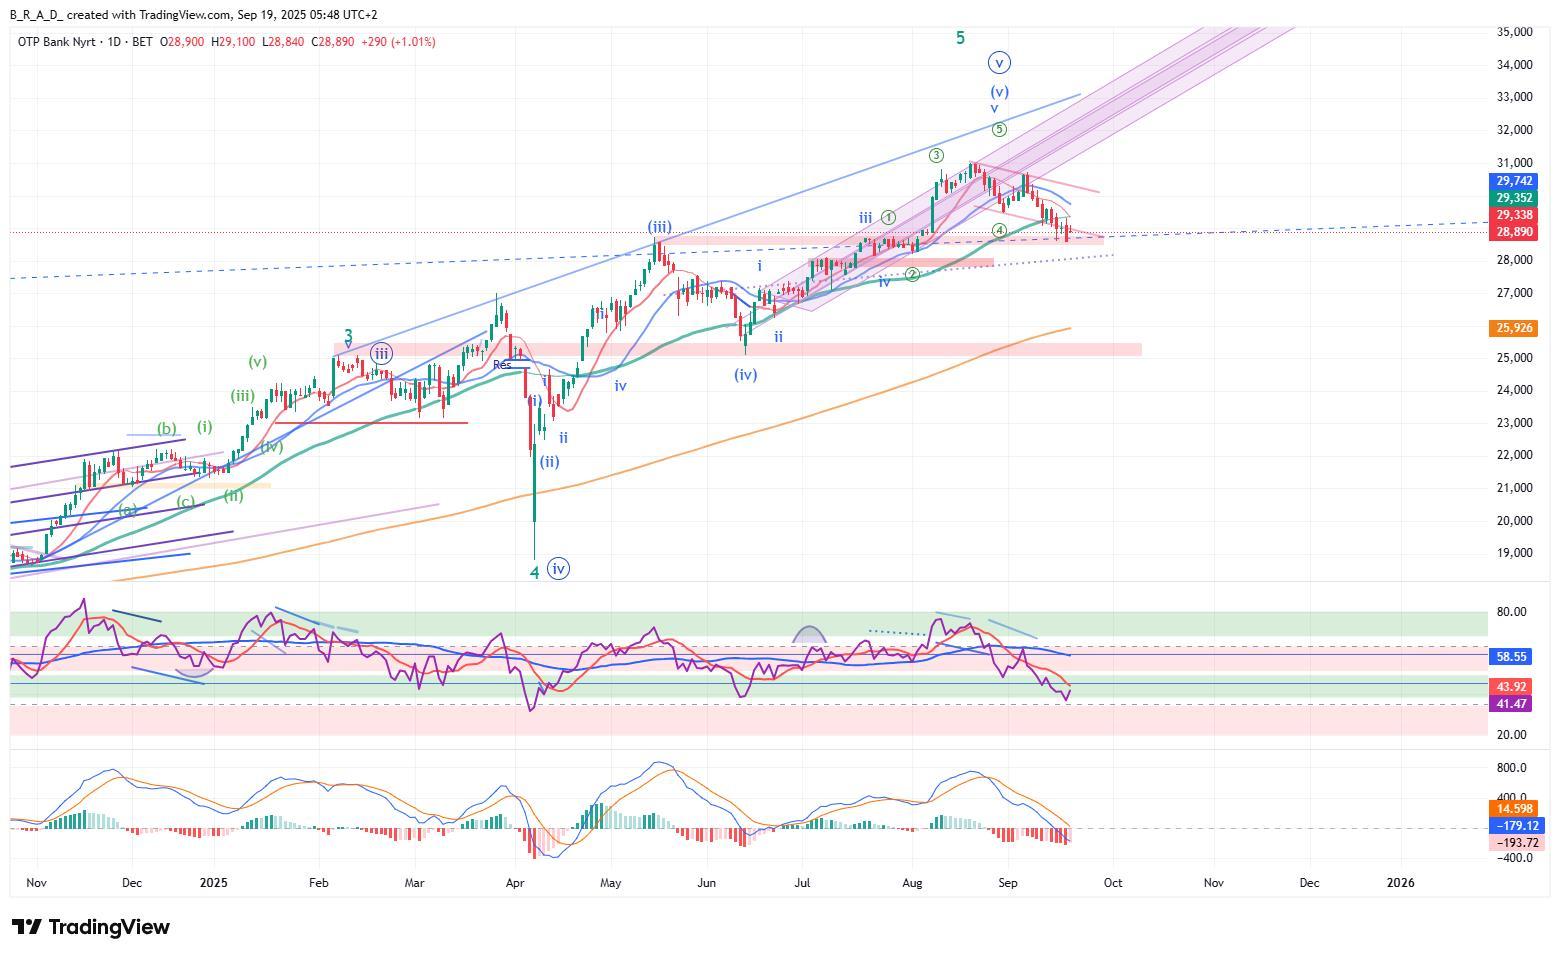This screenshot has width=1560, height=957.
Task: Click the 35,000 price axis tick
Action: click(1514, 32)
